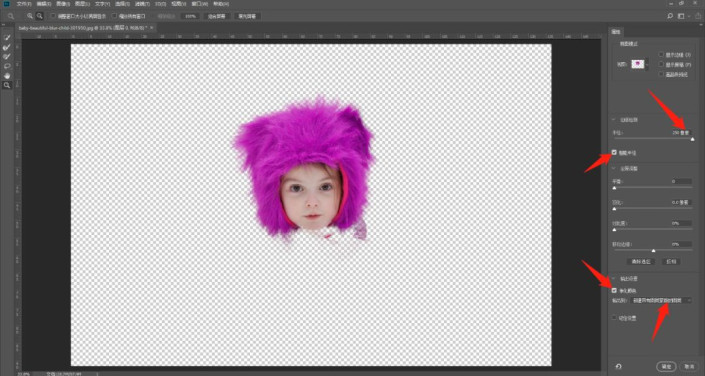Viewport: 705px width, 376px height.
Task: Select the Zoom tool in left toolbar
Action: 7,85
